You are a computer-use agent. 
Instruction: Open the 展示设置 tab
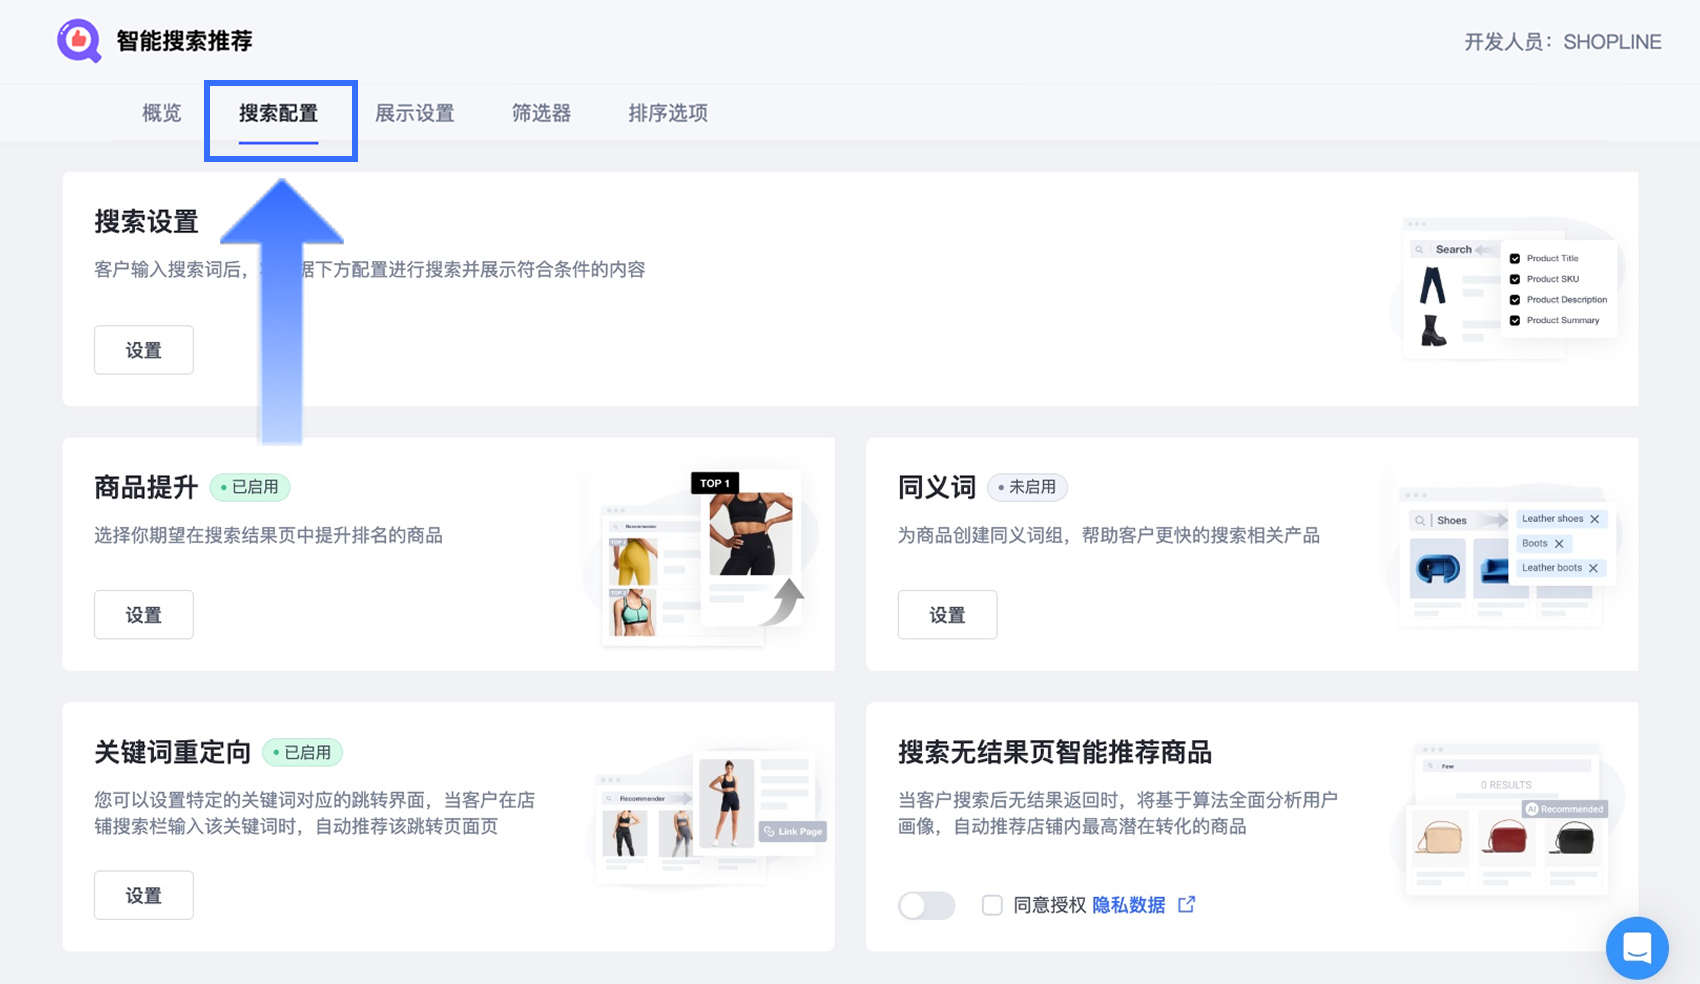tap(415, 113)
